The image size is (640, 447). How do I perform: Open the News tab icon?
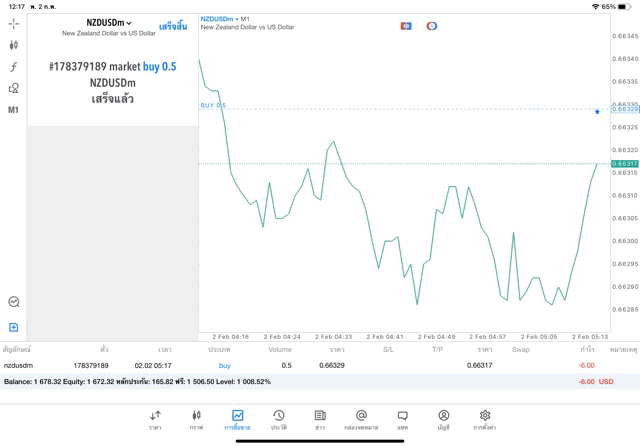click(319, 419)
